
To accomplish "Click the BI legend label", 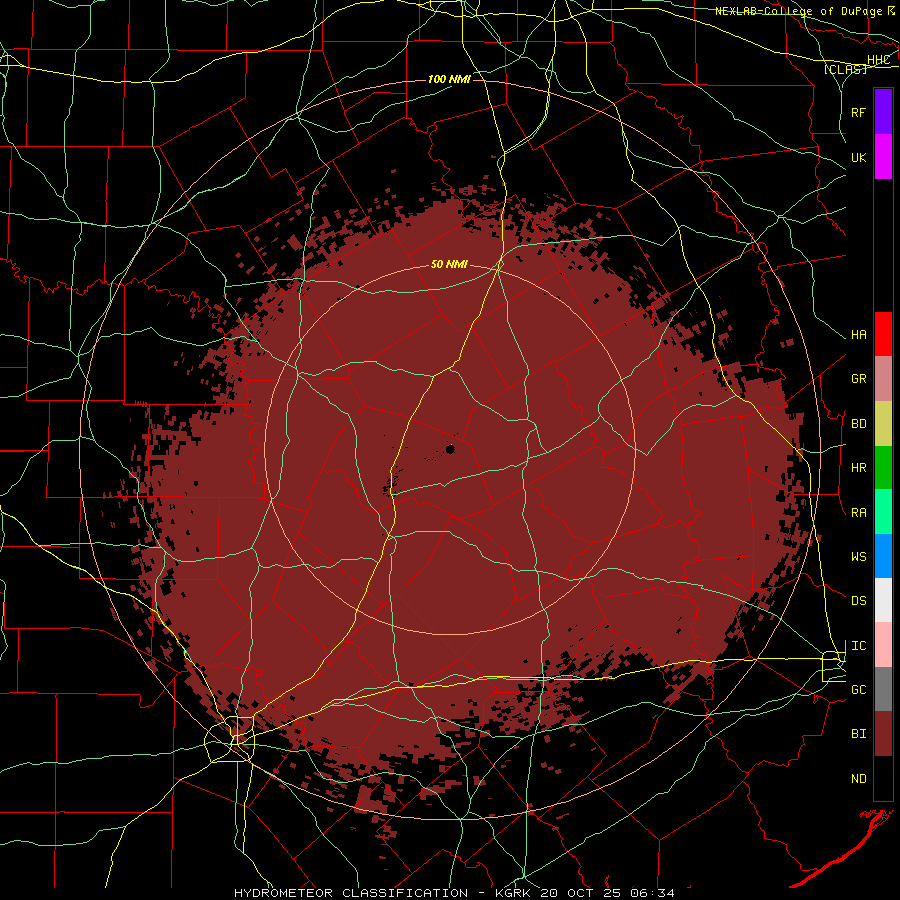I will tap(859, 734).
